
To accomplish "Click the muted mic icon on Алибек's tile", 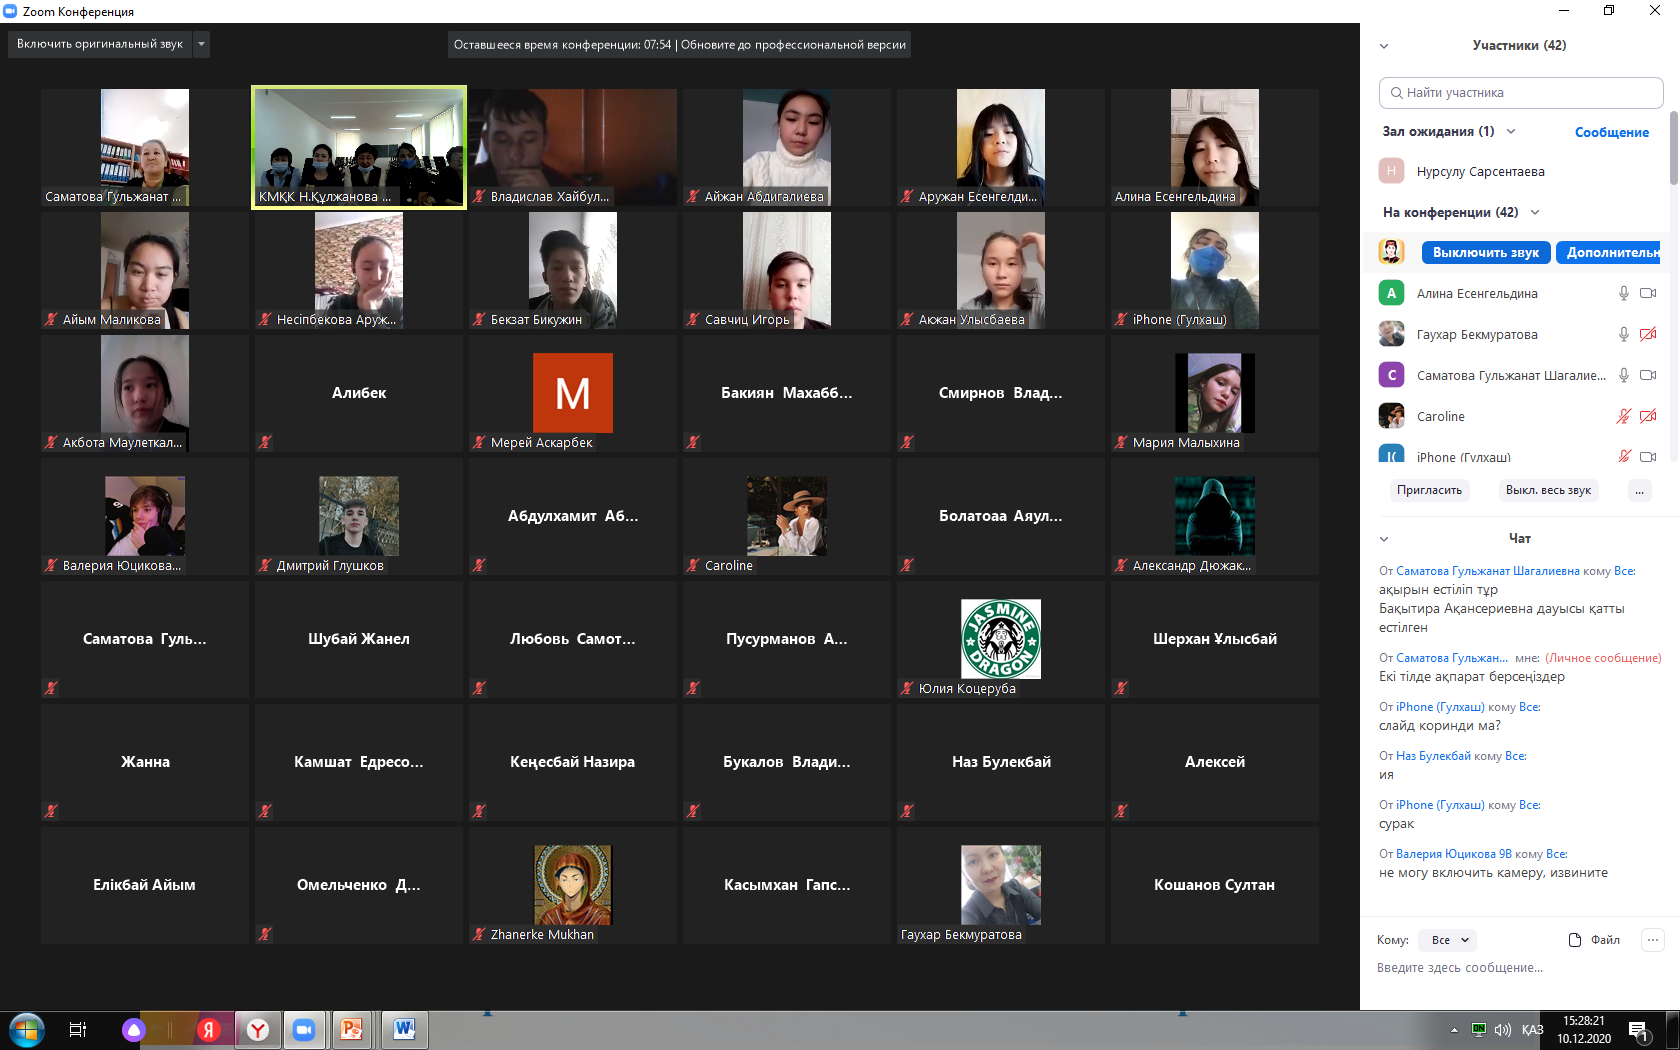I will (x=265, y=442).
